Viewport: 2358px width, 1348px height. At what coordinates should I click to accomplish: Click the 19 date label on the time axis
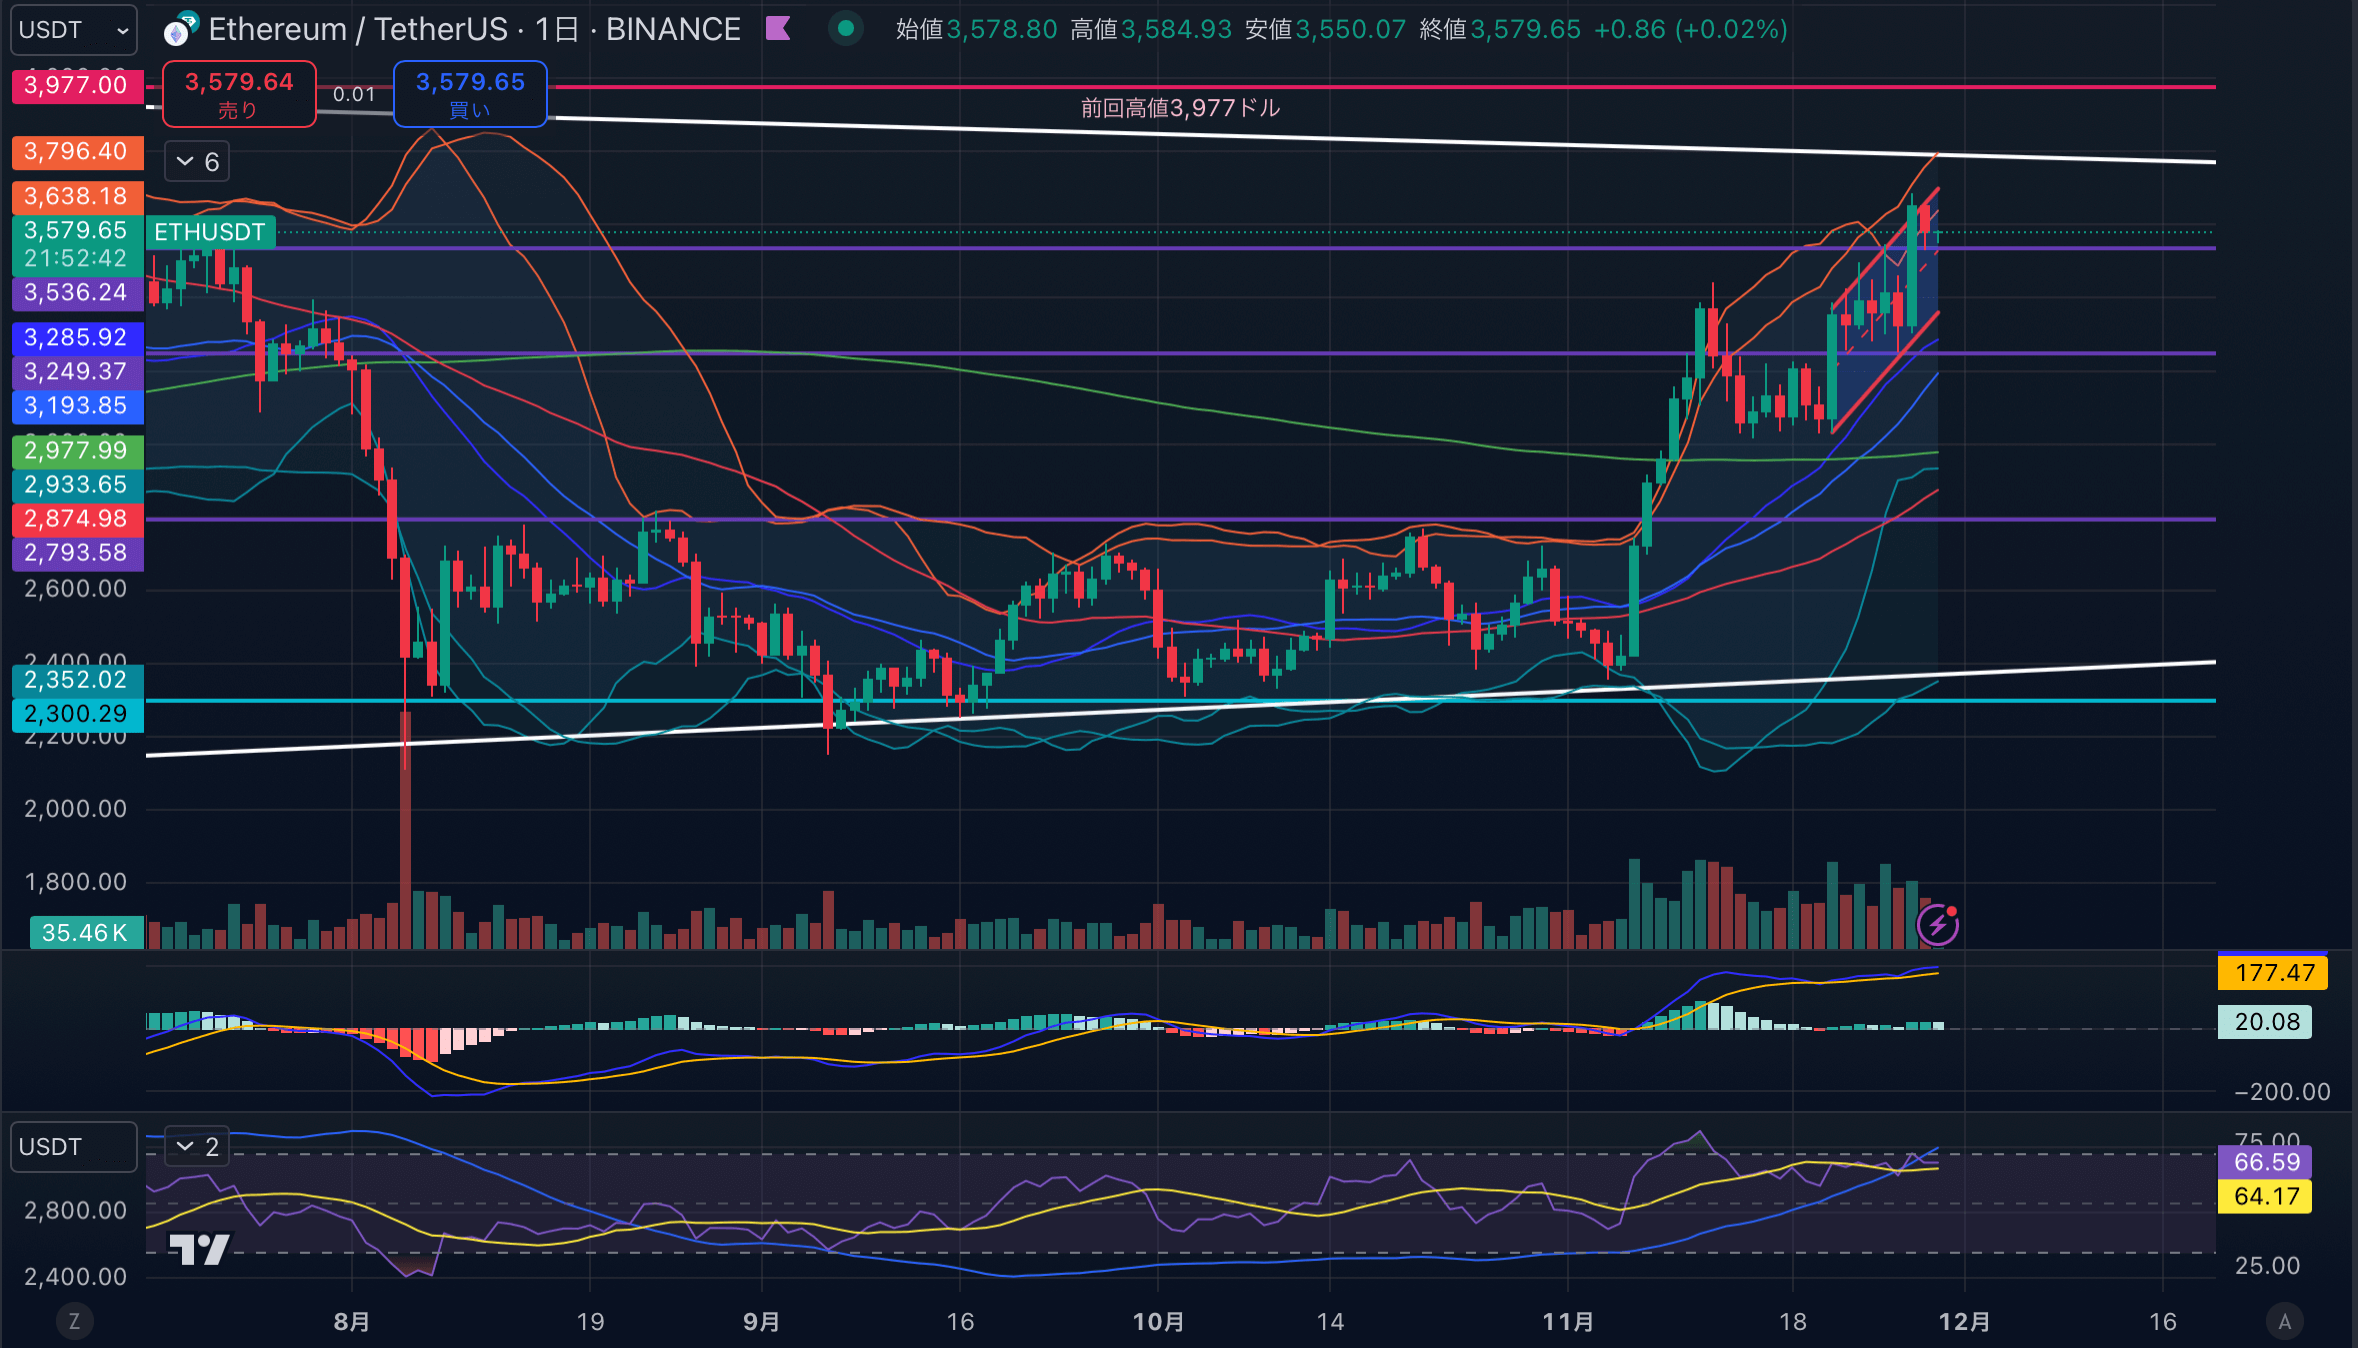click(591, 1322)
